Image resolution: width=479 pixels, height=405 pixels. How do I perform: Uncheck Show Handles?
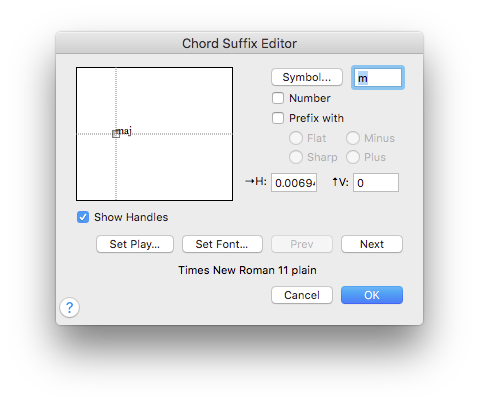pyautogui.click(x=83, y=217)
